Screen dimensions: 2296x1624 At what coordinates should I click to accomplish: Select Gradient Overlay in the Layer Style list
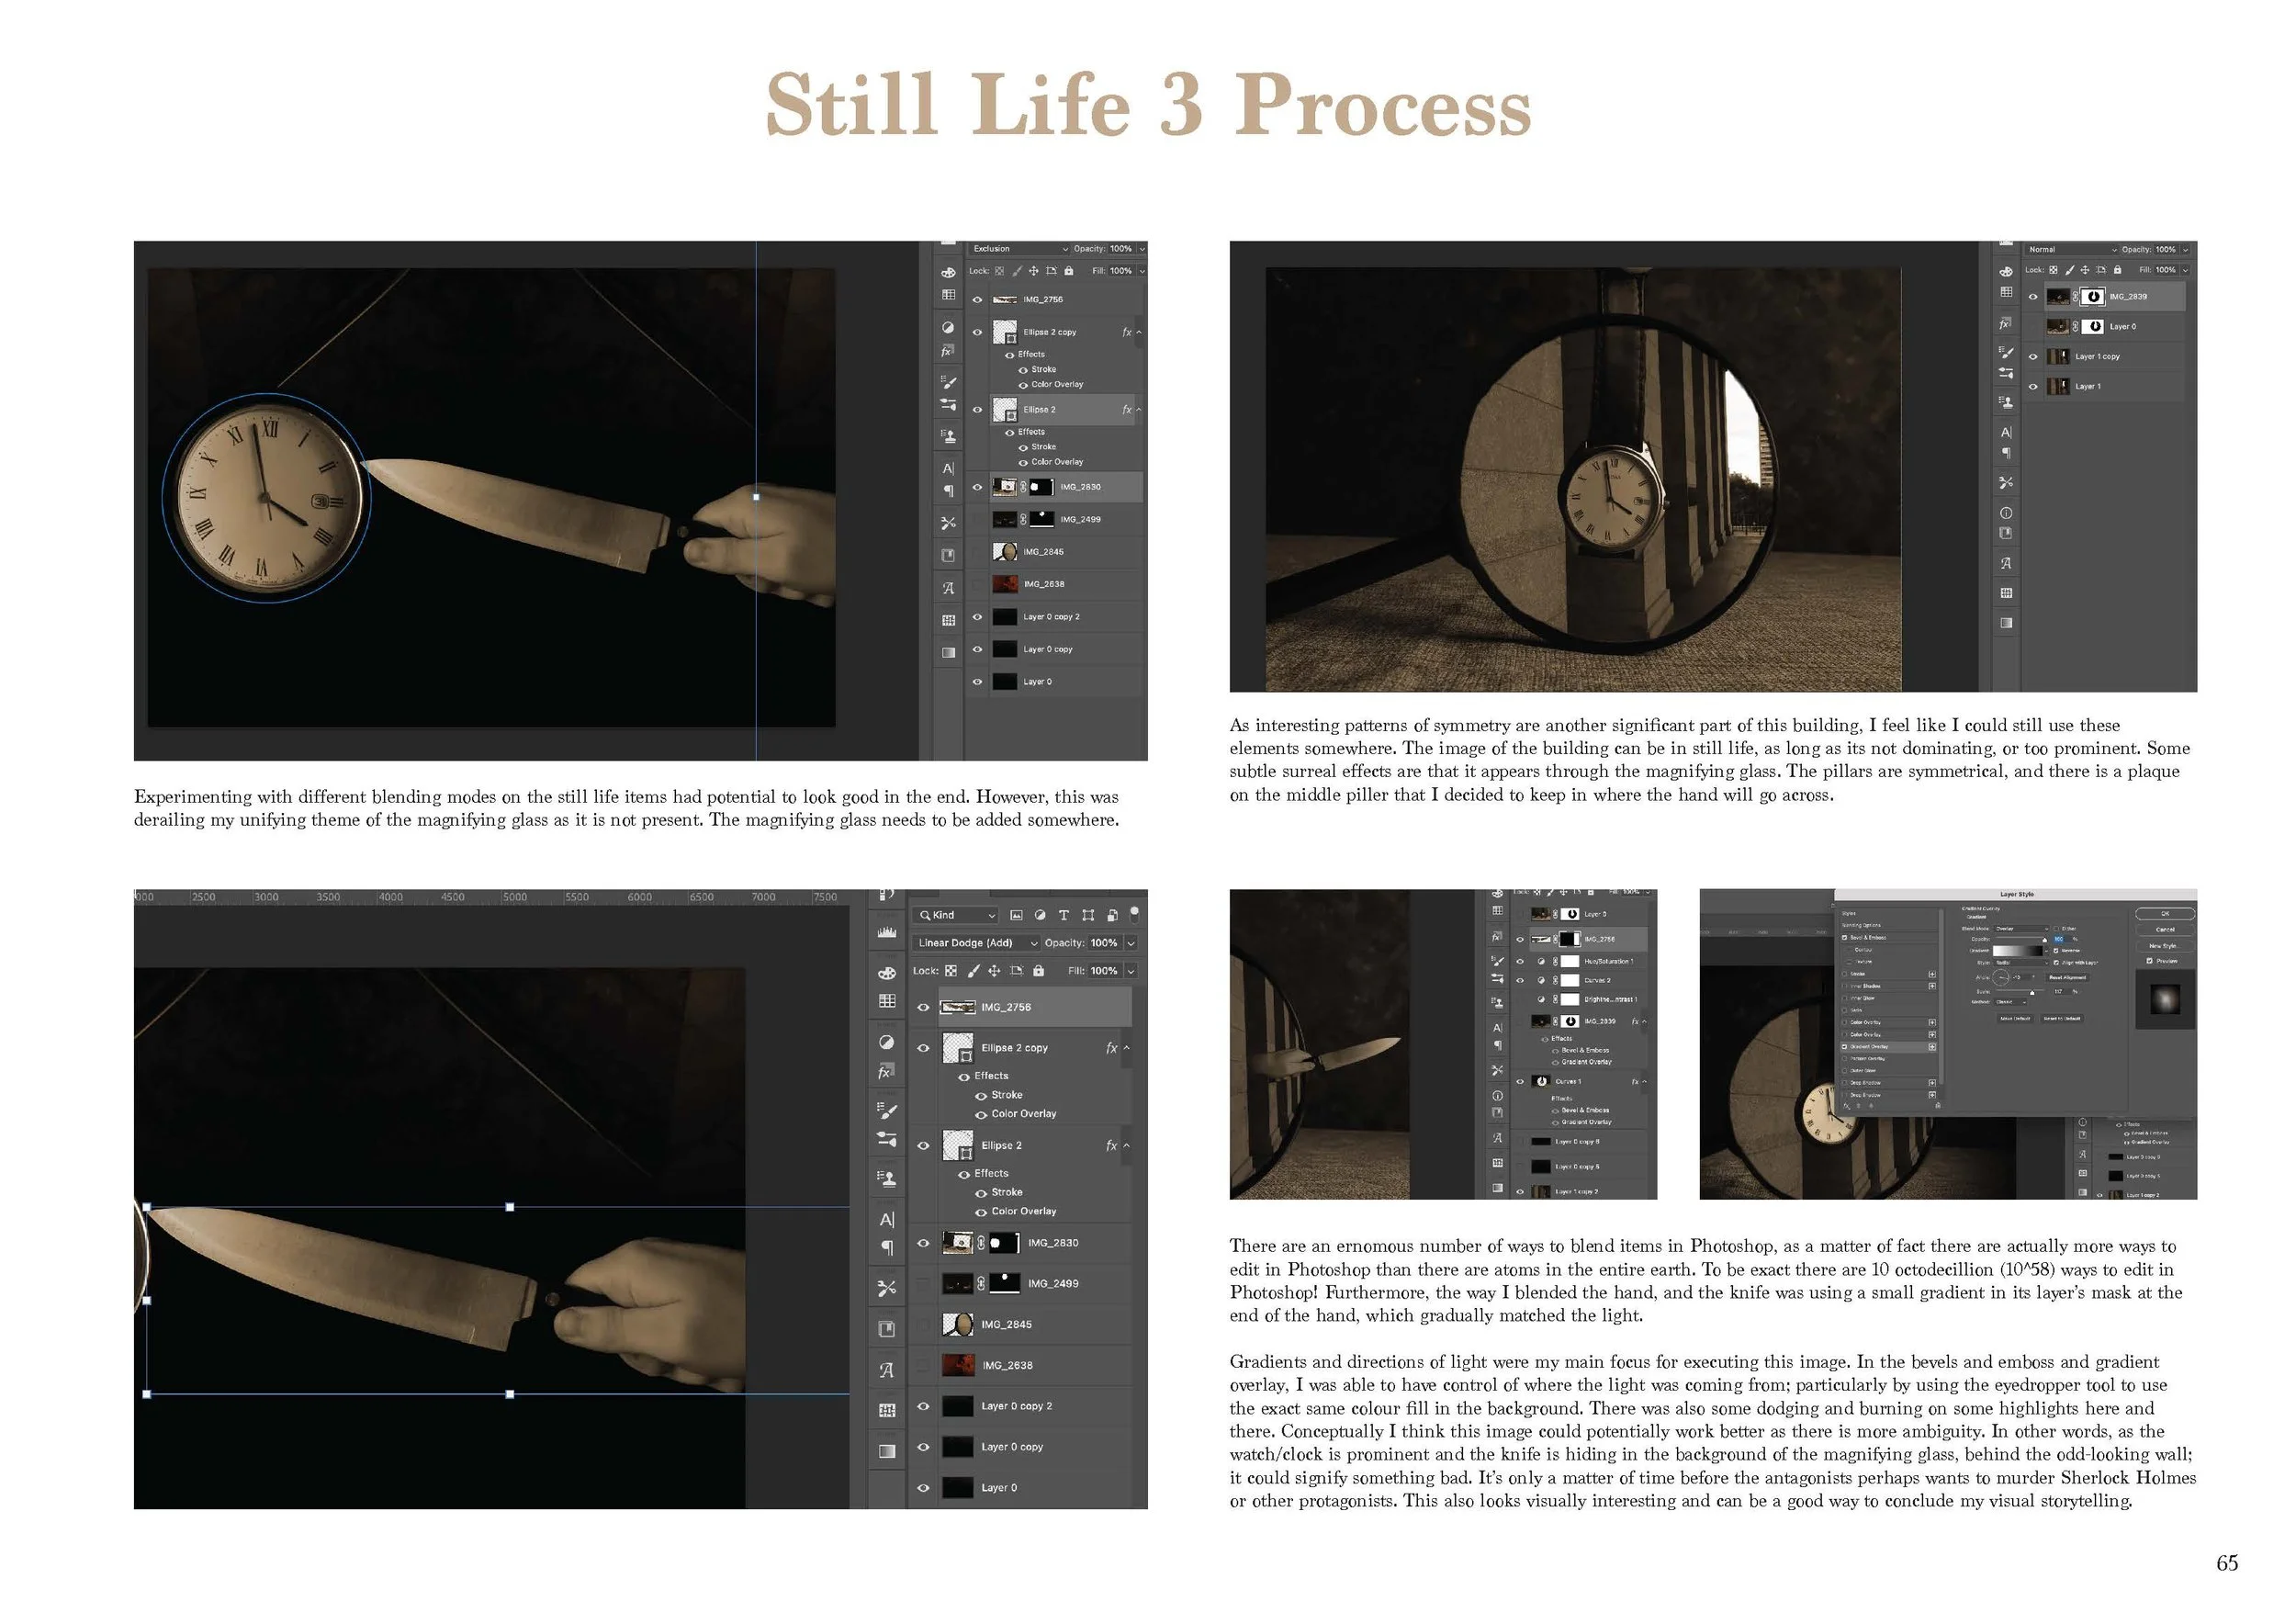[x=1871, y=1047]
